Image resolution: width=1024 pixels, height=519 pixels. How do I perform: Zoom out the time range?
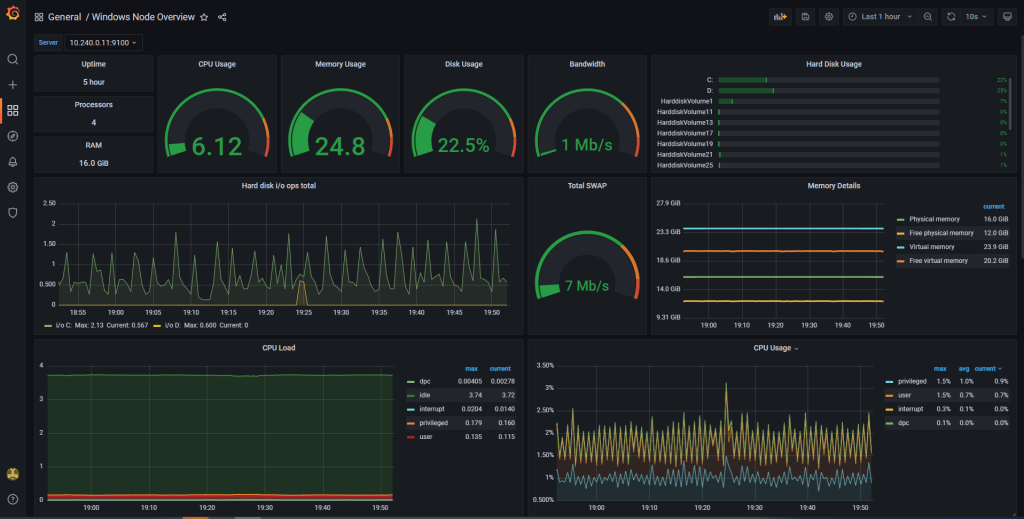(928, 17)
